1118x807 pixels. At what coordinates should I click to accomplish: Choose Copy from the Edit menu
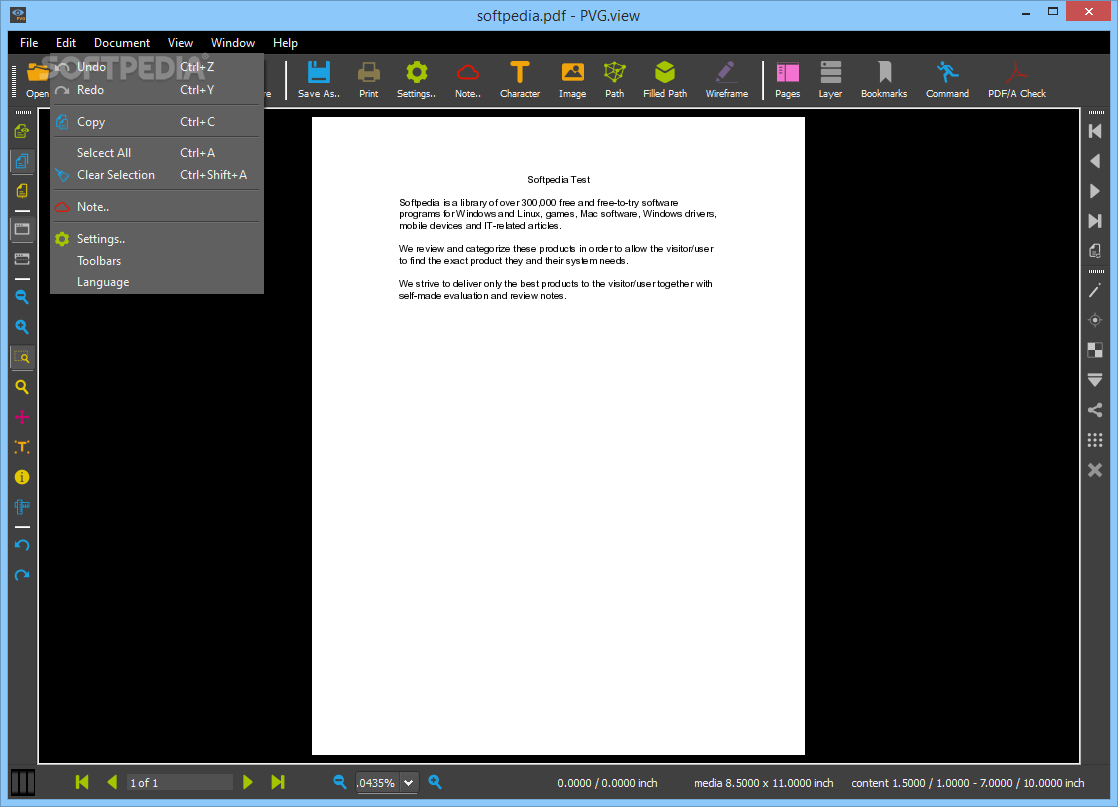pos(157,122)
